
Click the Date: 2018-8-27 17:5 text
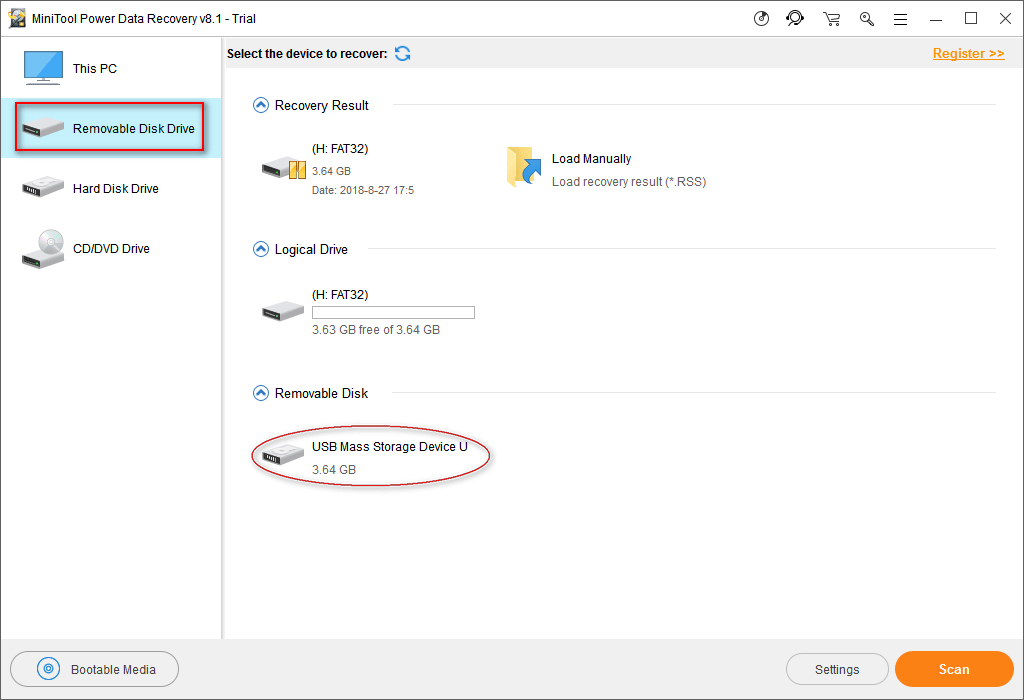363,191
